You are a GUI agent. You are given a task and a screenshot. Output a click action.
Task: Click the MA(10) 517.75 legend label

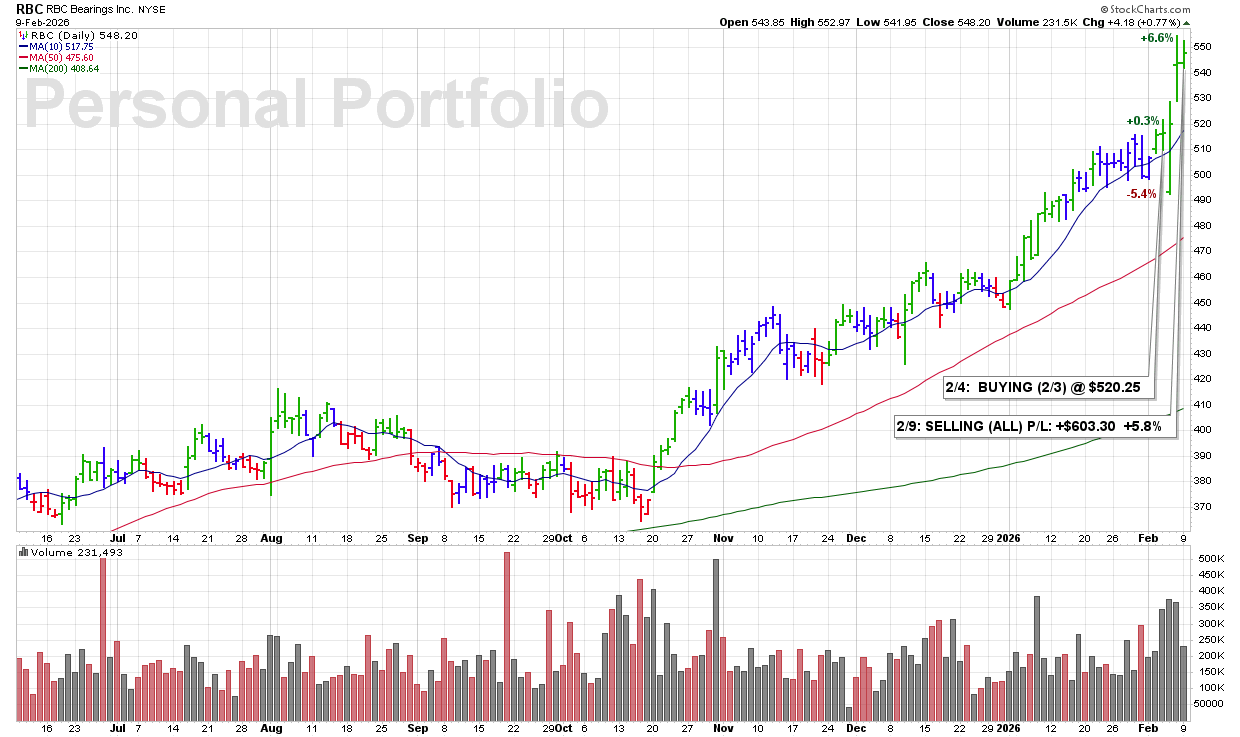click(x=62, y=46)
